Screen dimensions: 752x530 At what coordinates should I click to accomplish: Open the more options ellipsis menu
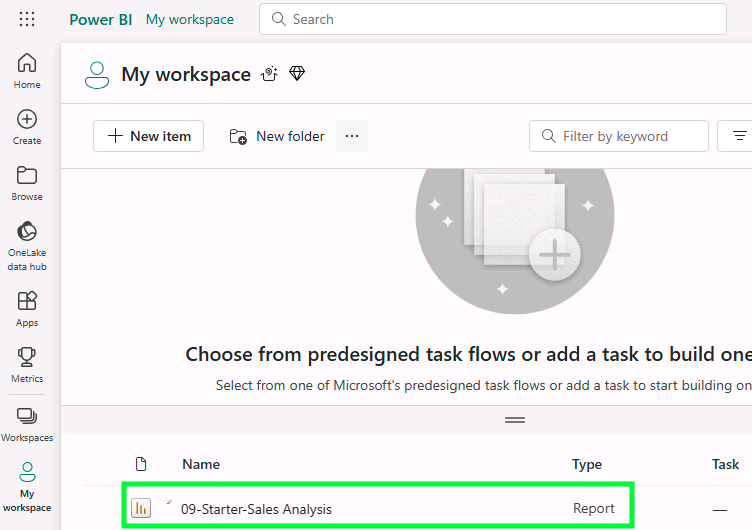pyautogui.click(x=352, y=136)
